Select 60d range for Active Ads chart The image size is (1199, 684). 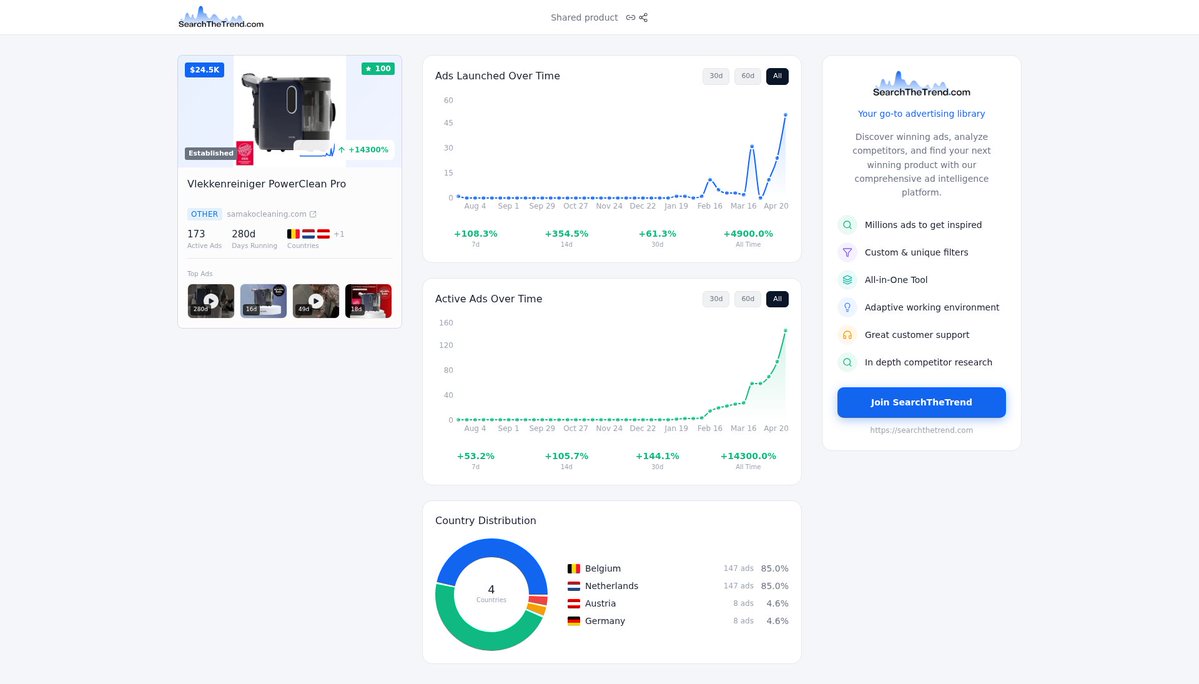click(748, 299)
